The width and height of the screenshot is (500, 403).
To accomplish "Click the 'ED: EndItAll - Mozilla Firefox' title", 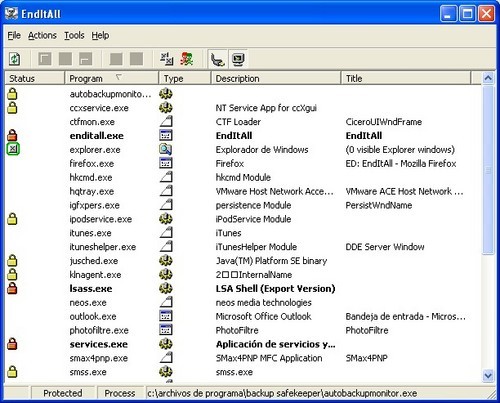I will pos(401,164).
